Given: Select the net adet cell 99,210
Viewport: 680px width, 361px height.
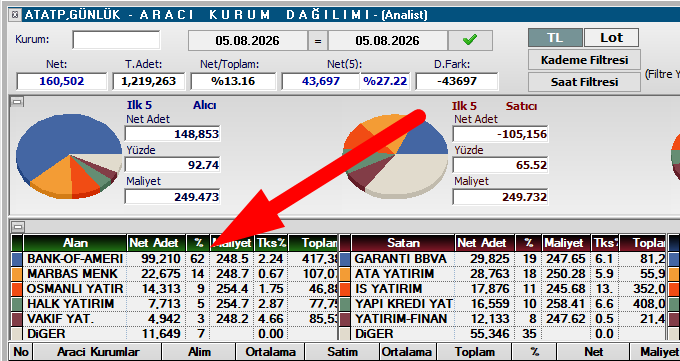Looking at the screenshot, I should [157, 259].
